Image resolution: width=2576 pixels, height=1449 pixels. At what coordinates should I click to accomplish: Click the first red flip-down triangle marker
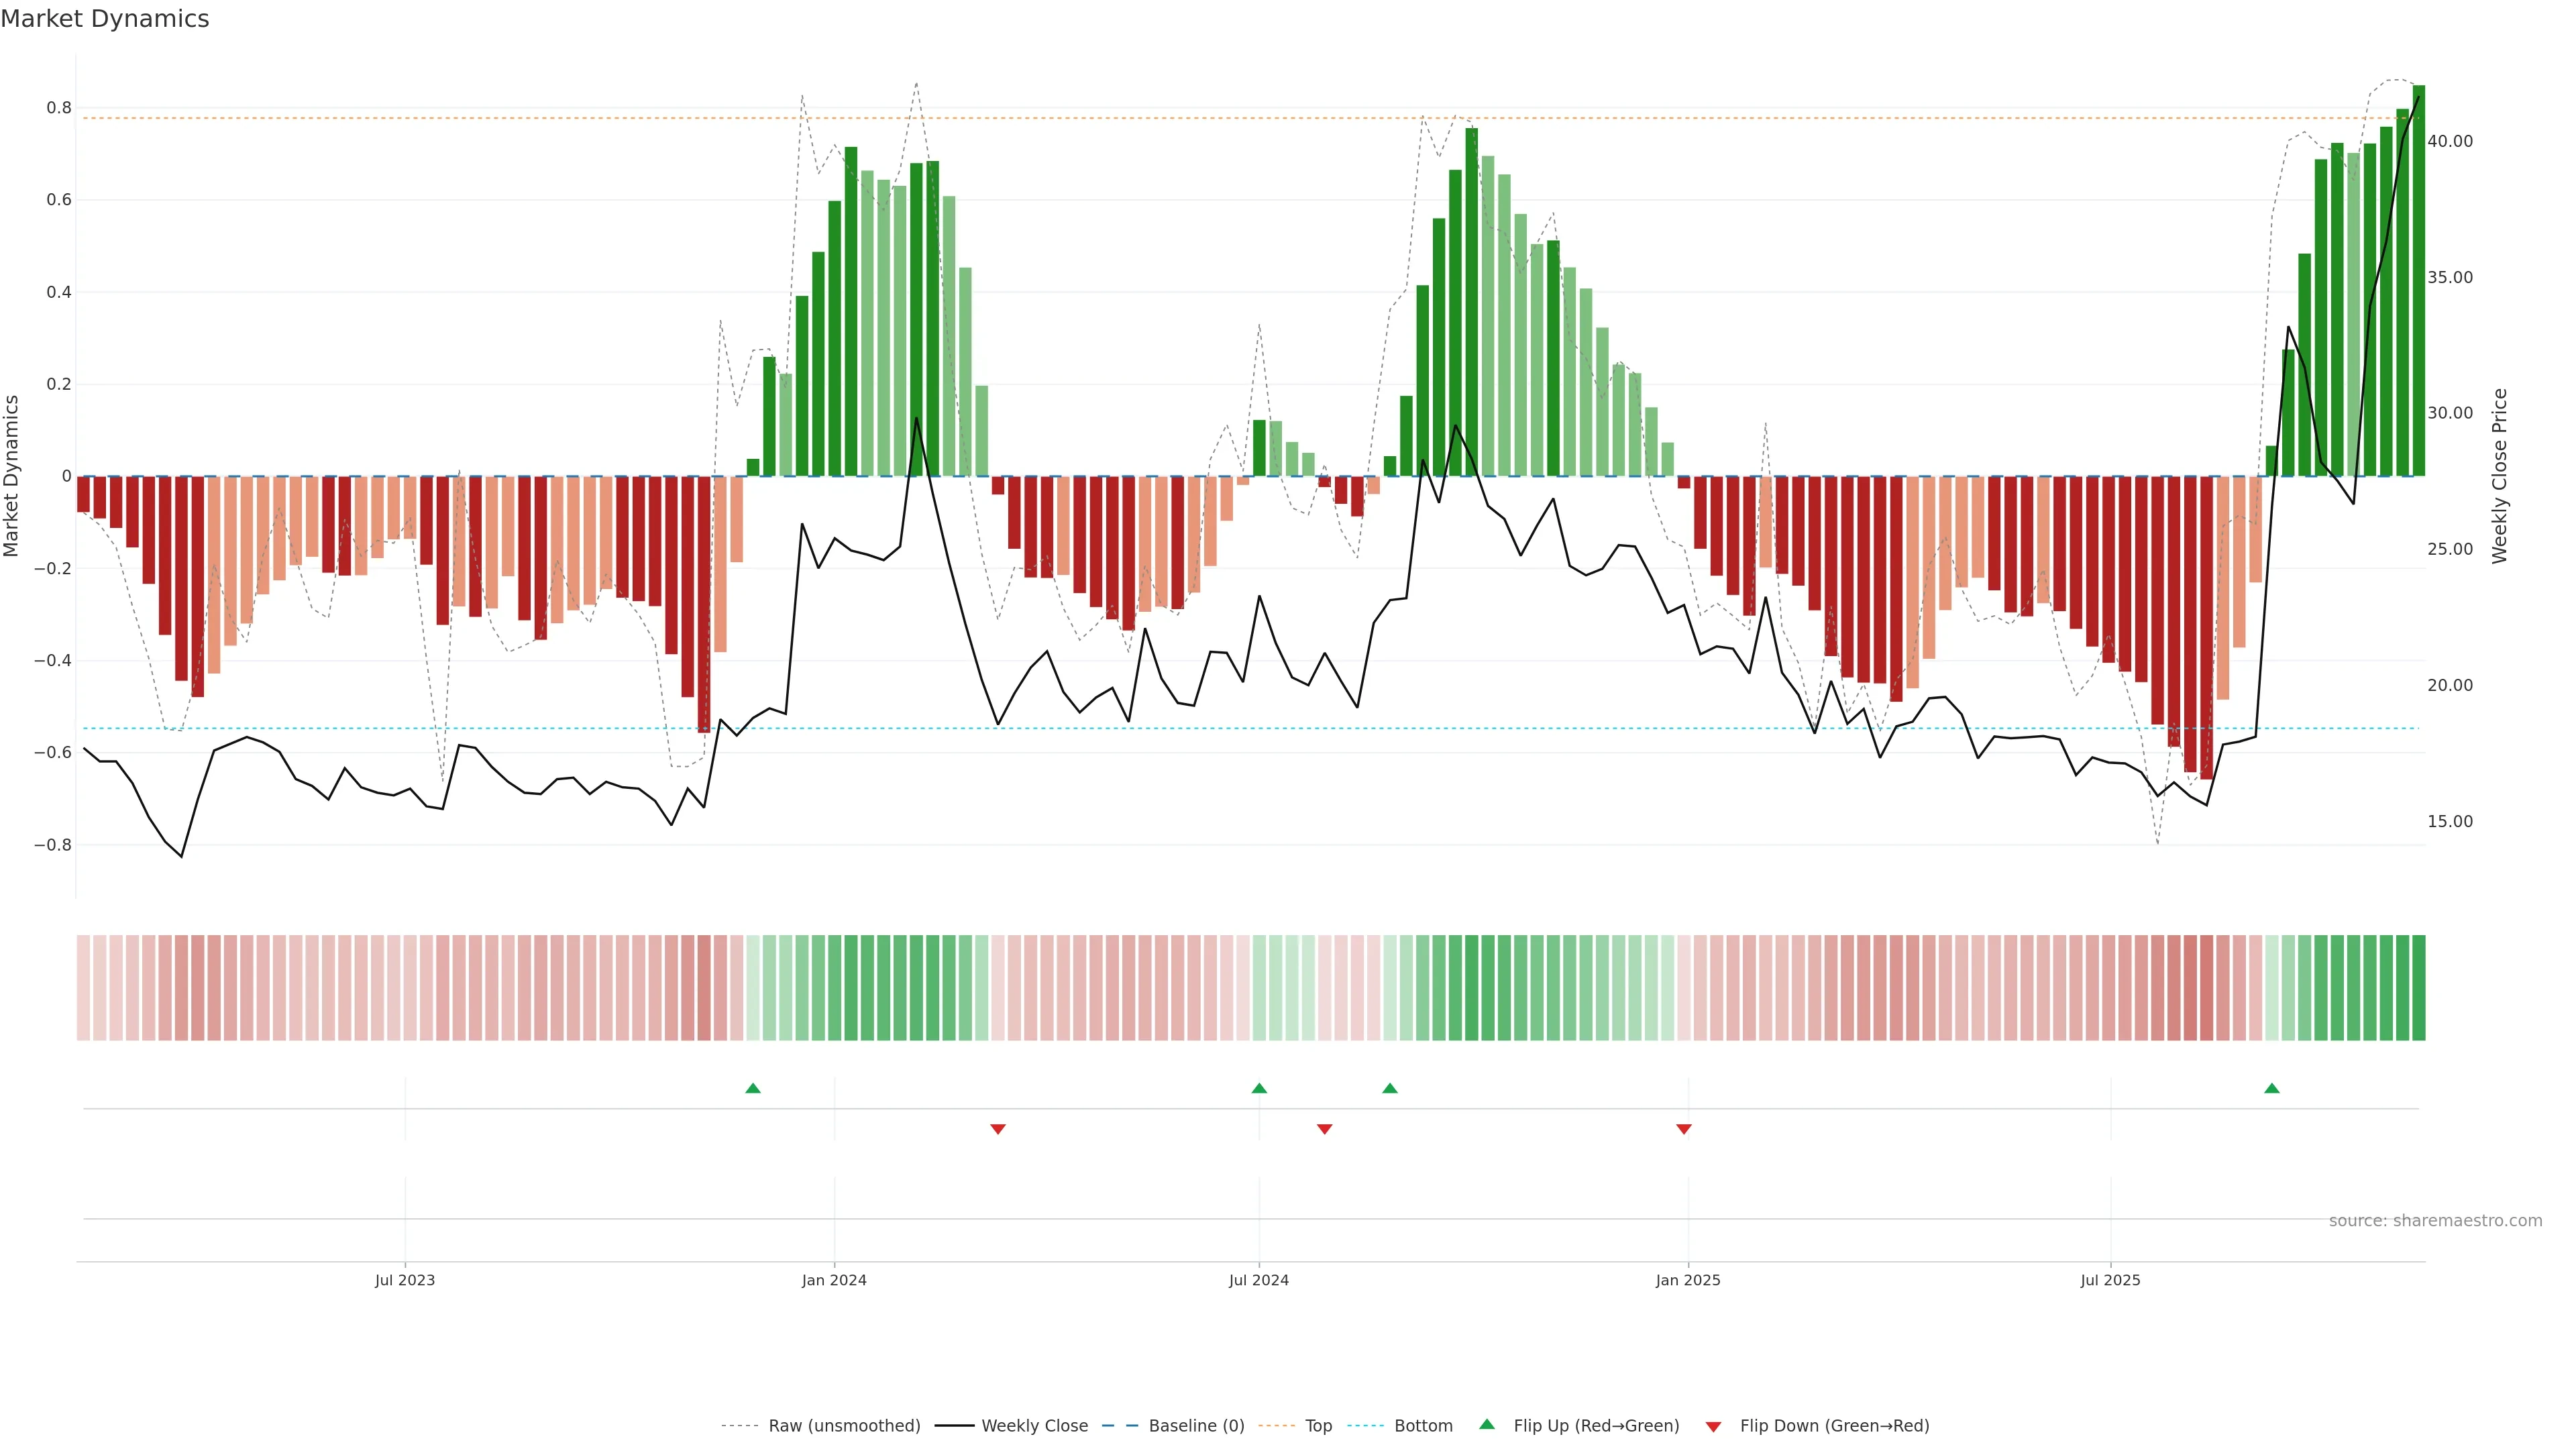click(x=997, y=1129)
